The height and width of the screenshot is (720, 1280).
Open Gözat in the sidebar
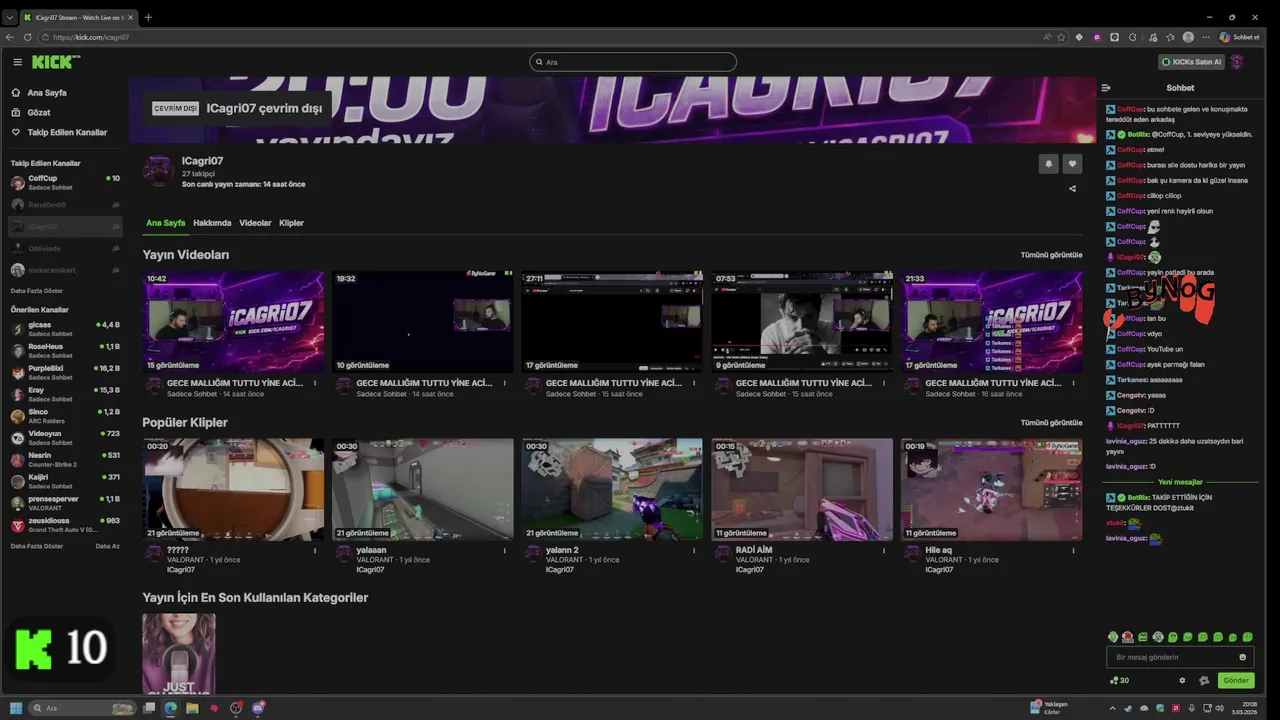(38, 113)
